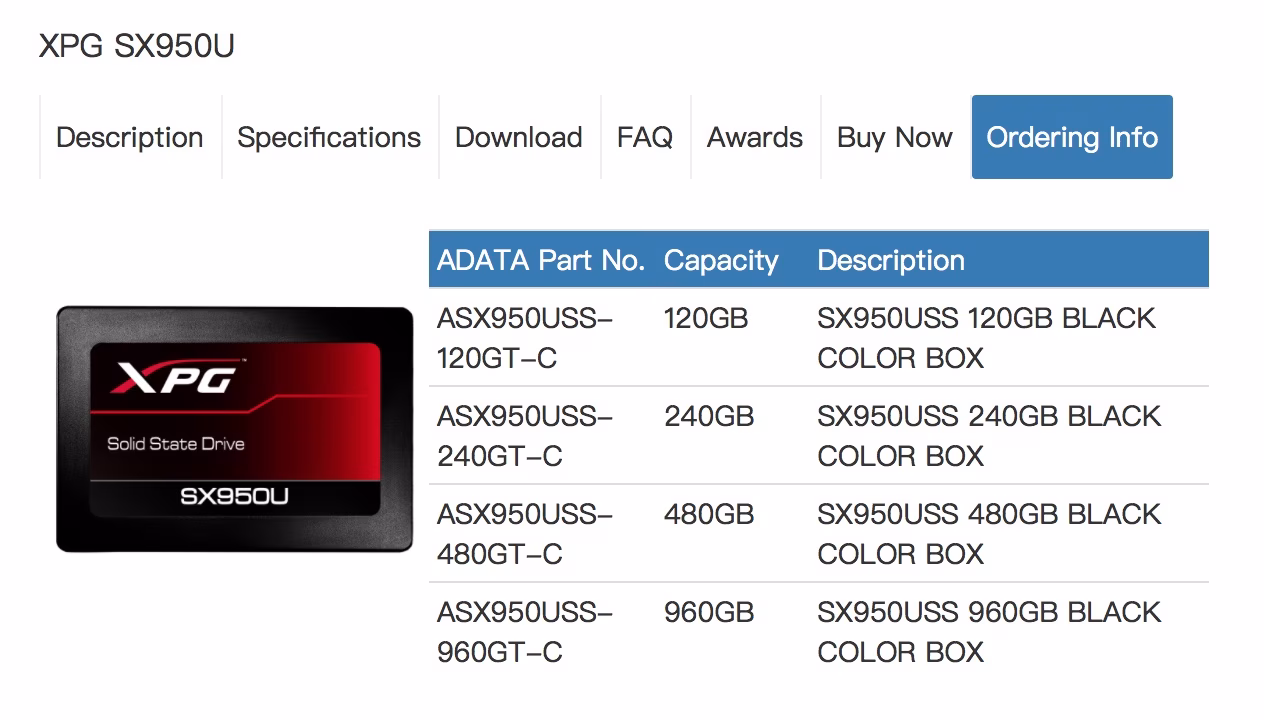Image resolution: width=1264 pixels, height=720 pixels.
Task: Click the 960GB capacity cell
Action: (709, 612)
